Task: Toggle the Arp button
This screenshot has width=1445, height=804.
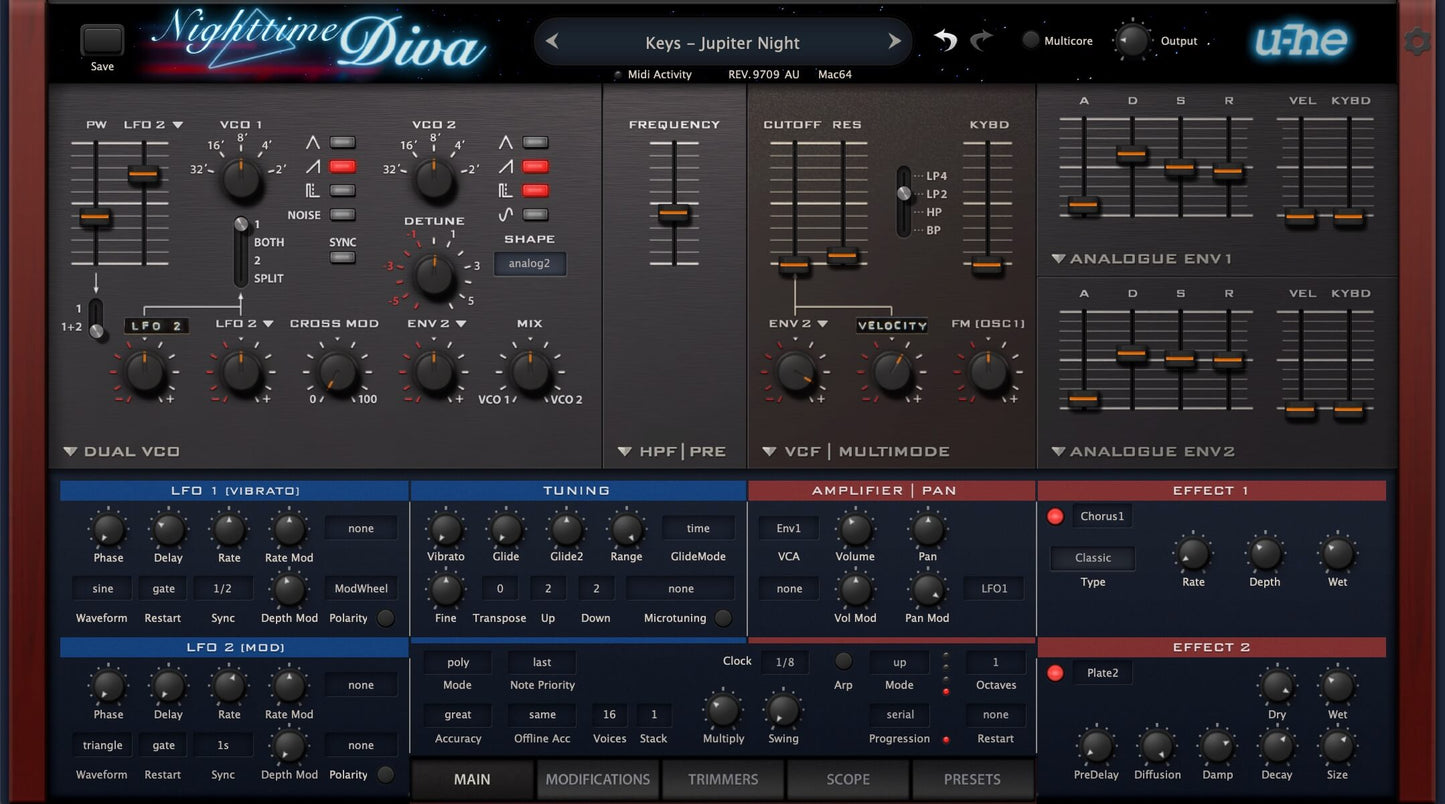Action: coord(844,661)
